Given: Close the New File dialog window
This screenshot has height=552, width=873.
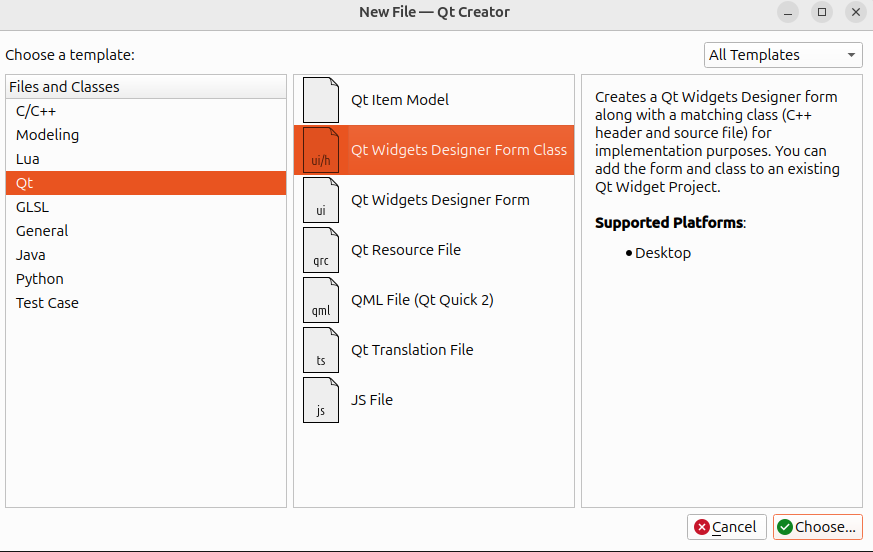Looking at the screenshot, I should 856,12.
